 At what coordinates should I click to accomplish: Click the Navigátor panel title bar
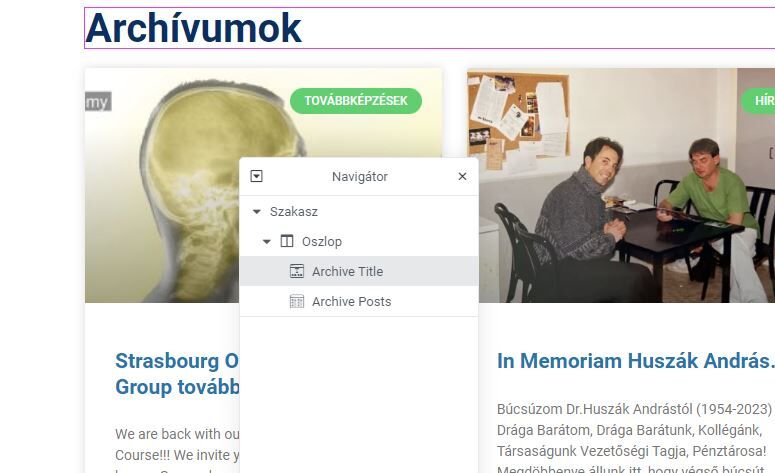(359, 176)
